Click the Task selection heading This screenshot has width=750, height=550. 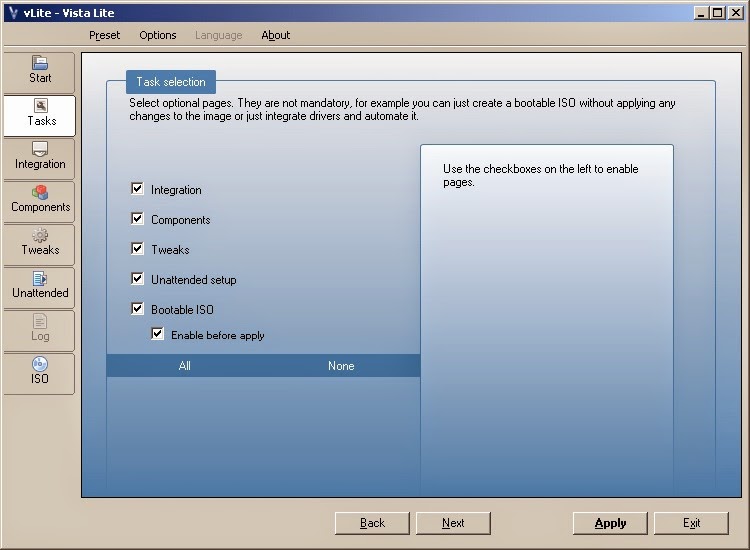click(x=171, y=82)
